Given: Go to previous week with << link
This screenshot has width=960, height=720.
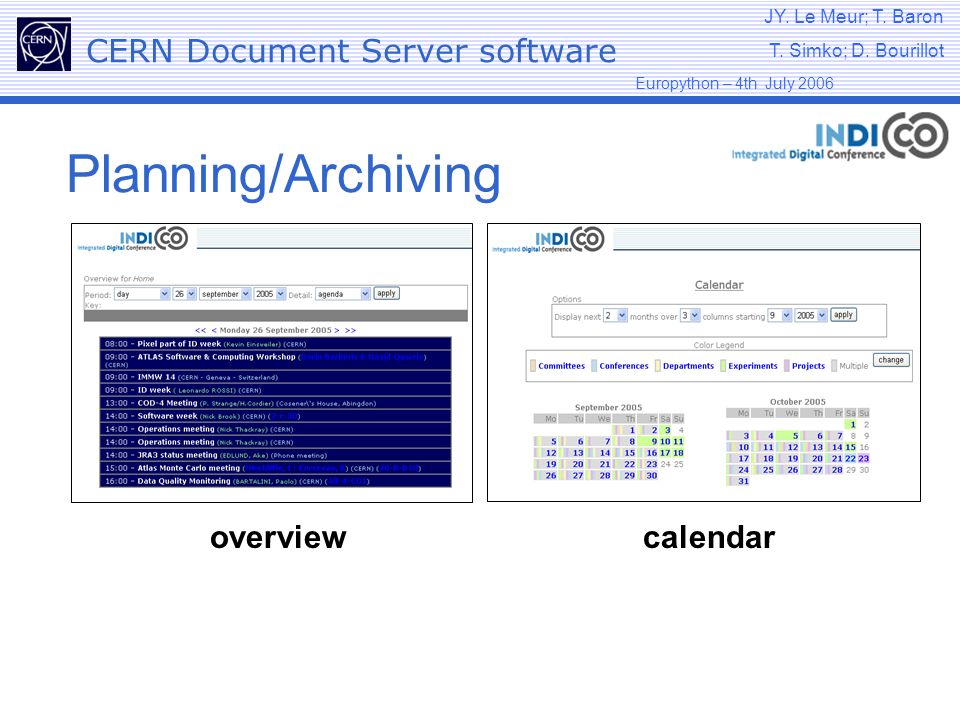Looking at the screenshot, I should pyautogui.click(x=200, y=330).
